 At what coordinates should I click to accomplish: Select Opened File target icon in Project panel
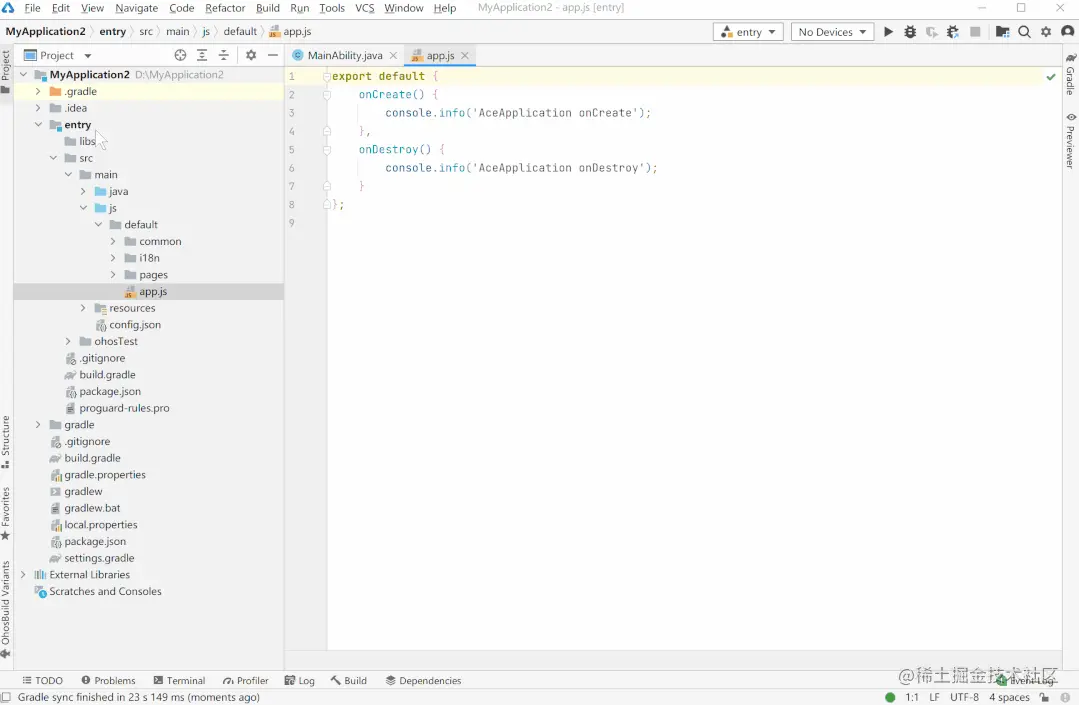180,55
